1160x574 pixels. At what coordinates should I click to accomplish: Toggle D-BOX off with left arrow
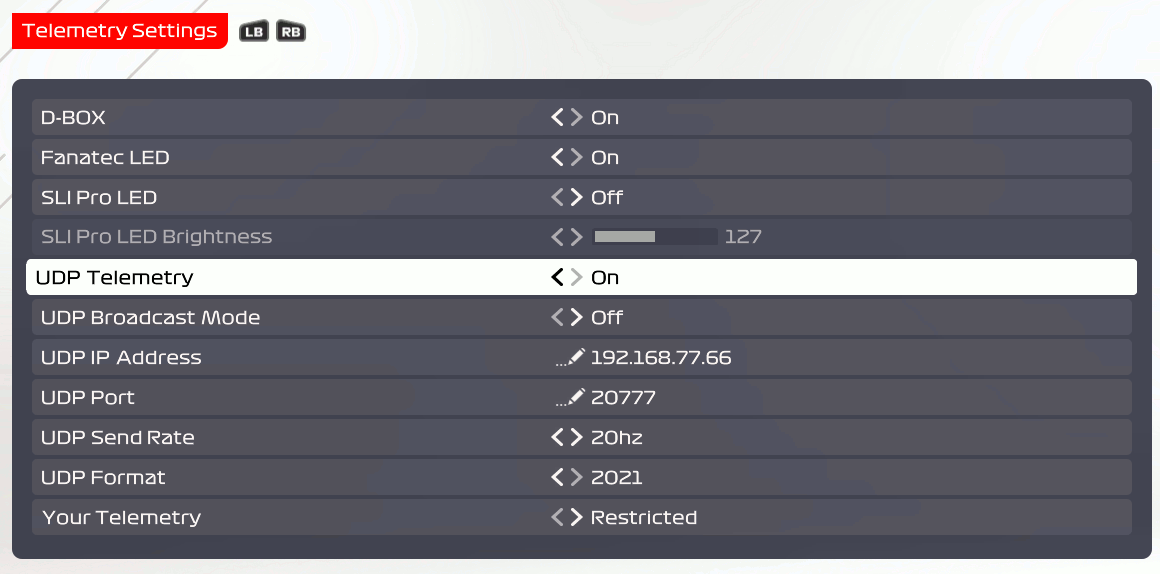click(x=558, y=118)
